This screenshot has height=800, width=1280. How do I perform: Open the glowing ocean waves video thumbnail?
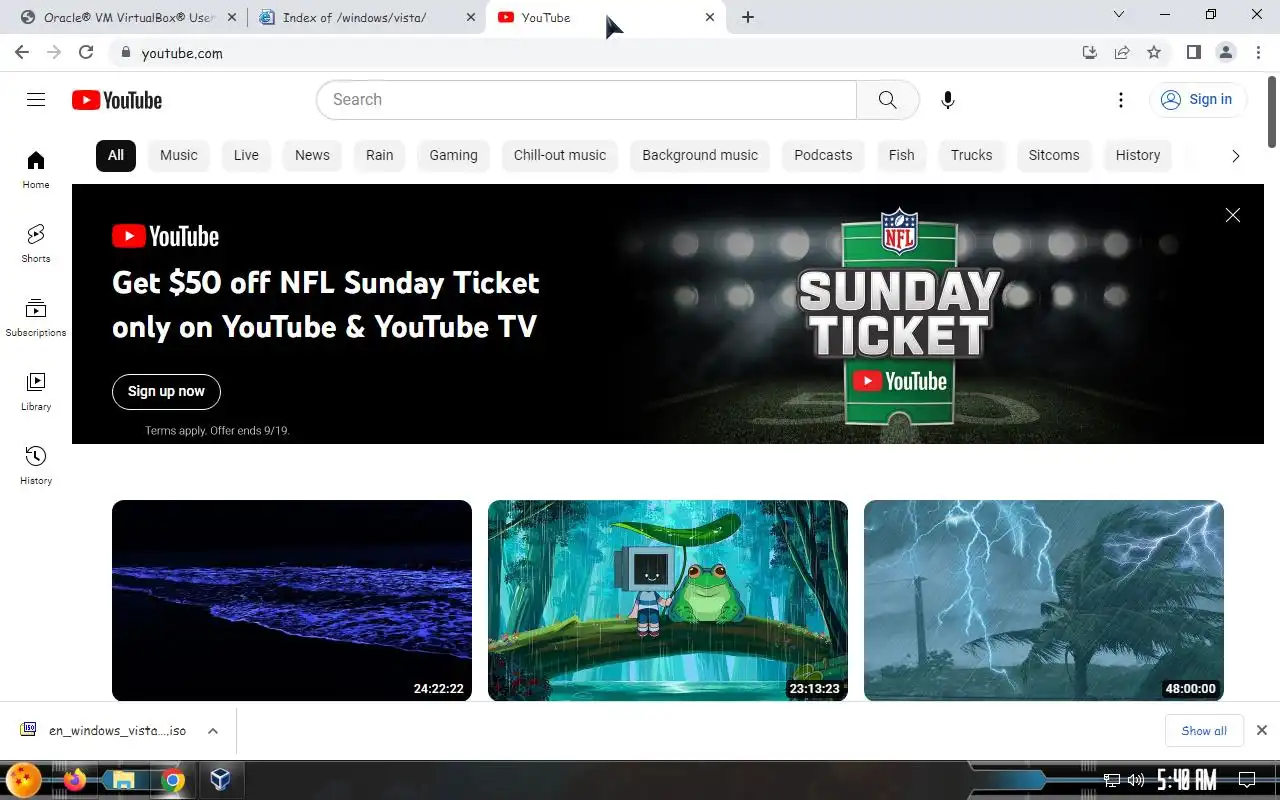pos(292,600)
